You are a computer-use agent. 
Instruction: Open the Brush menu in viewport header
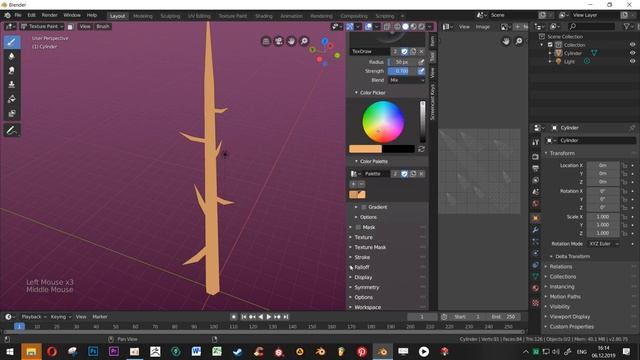pyautogui.click(x=103, y=27)
